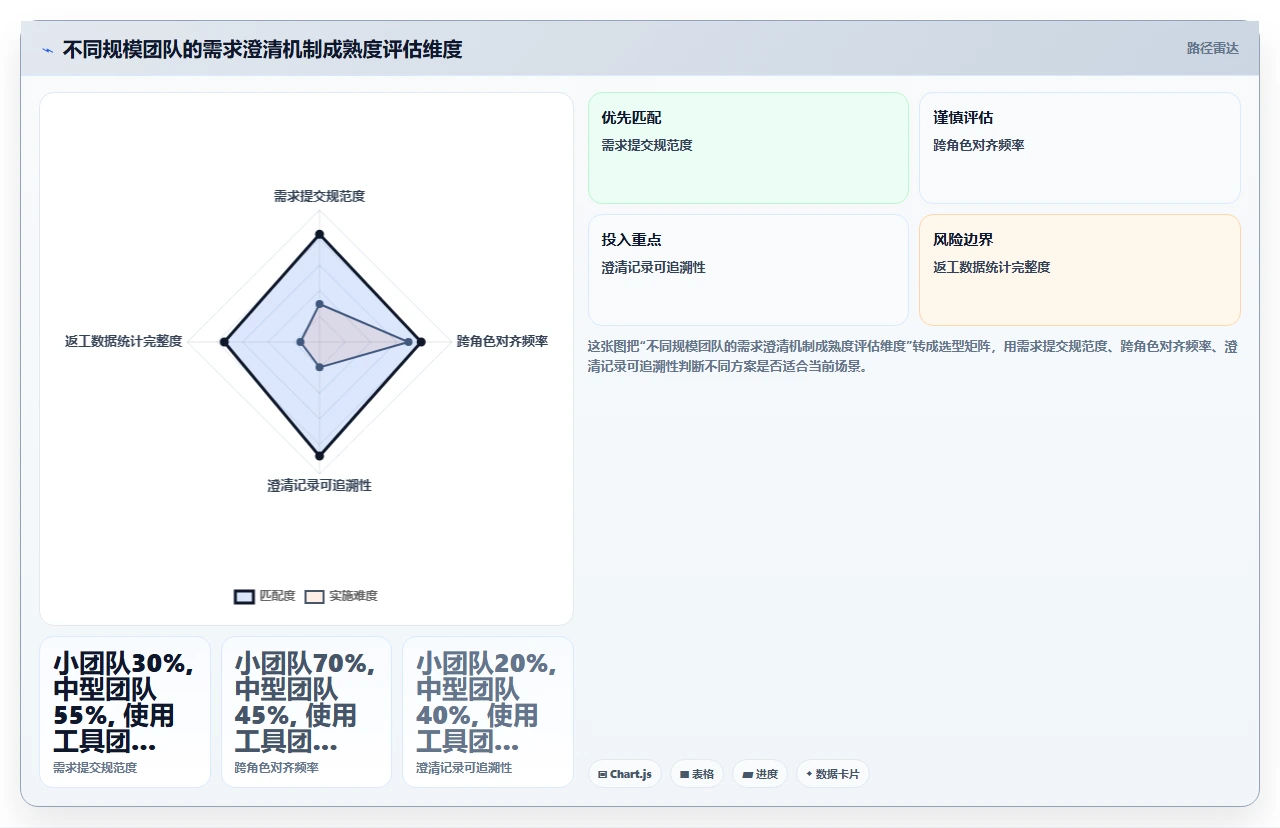Open the 投入重点 card
The height and width of the screenshot is (828, 1280).
pyautogui.click(x=748, y=270)
